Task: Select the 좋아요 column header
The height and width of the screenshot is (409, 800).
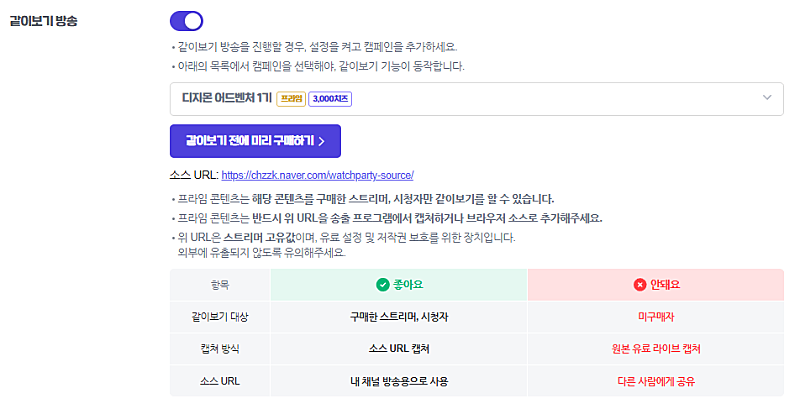Action: 399,285
